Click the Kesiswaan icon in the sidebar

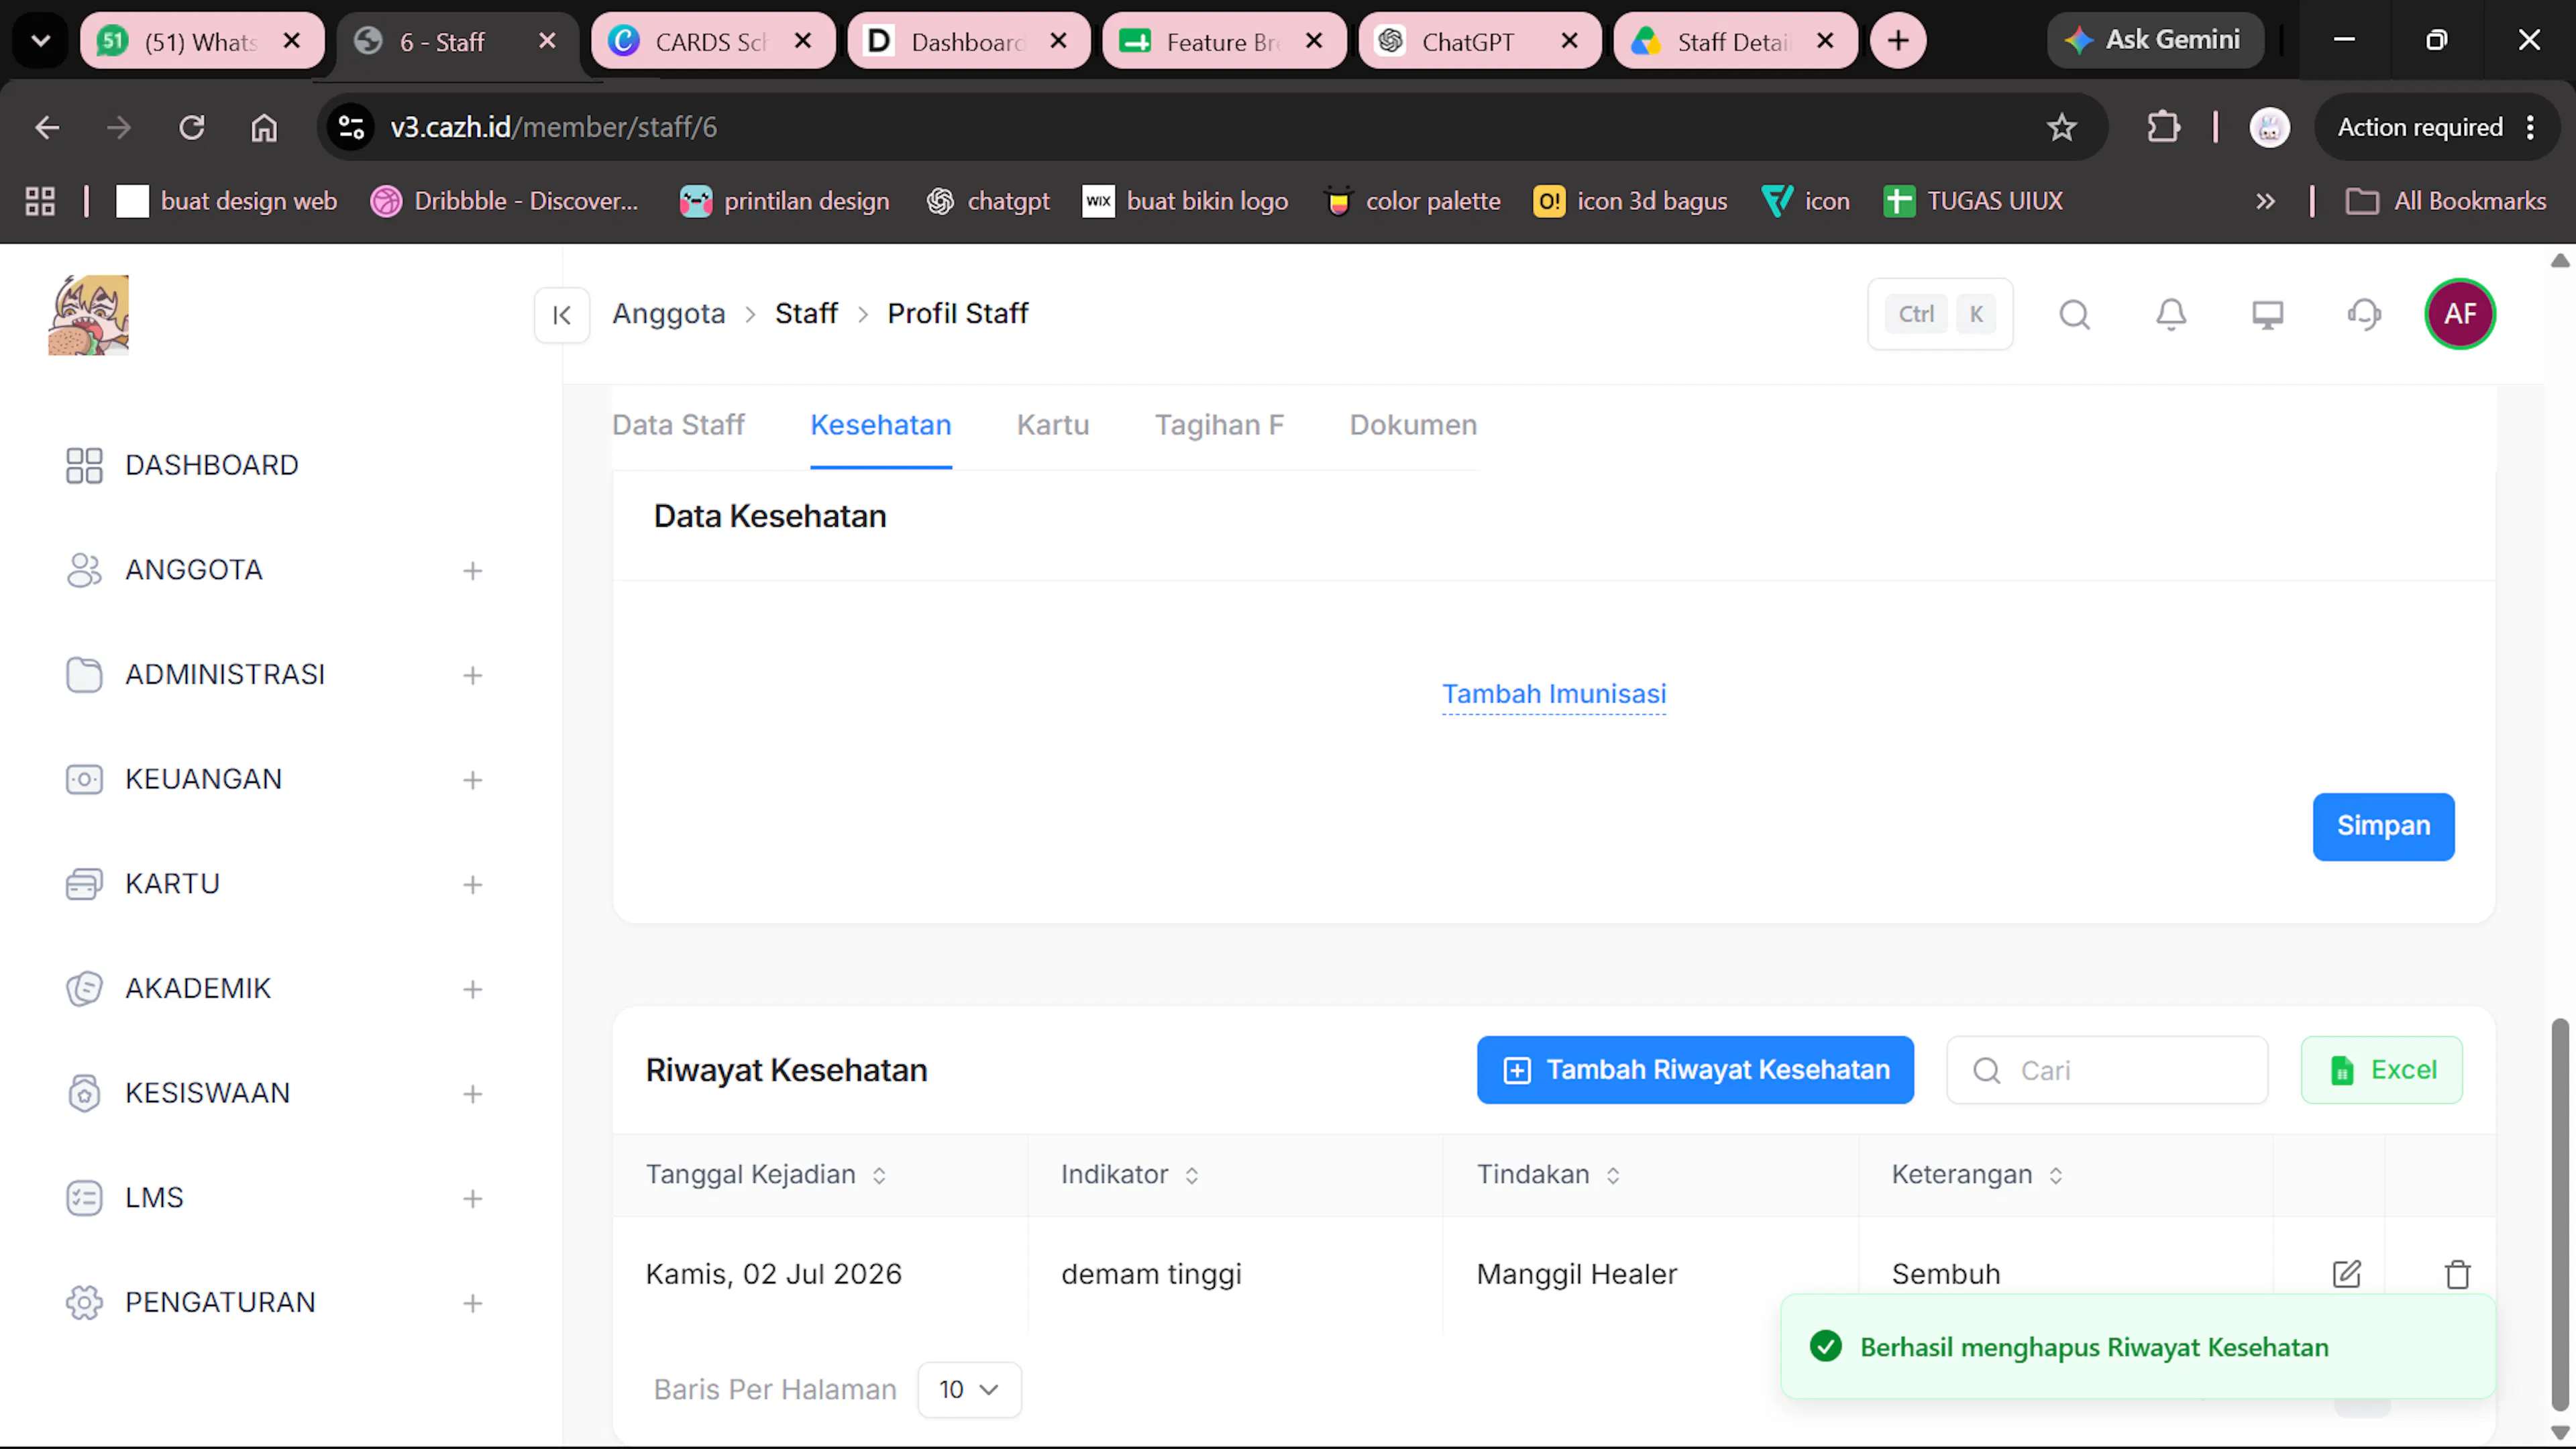point(84,1093)
